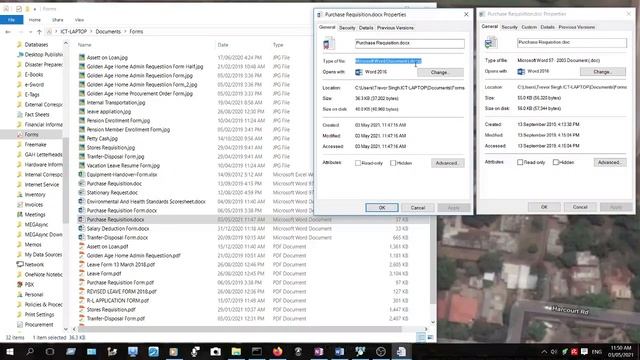Open Previous Versions tab in docx Properties

tap(395, 28)
